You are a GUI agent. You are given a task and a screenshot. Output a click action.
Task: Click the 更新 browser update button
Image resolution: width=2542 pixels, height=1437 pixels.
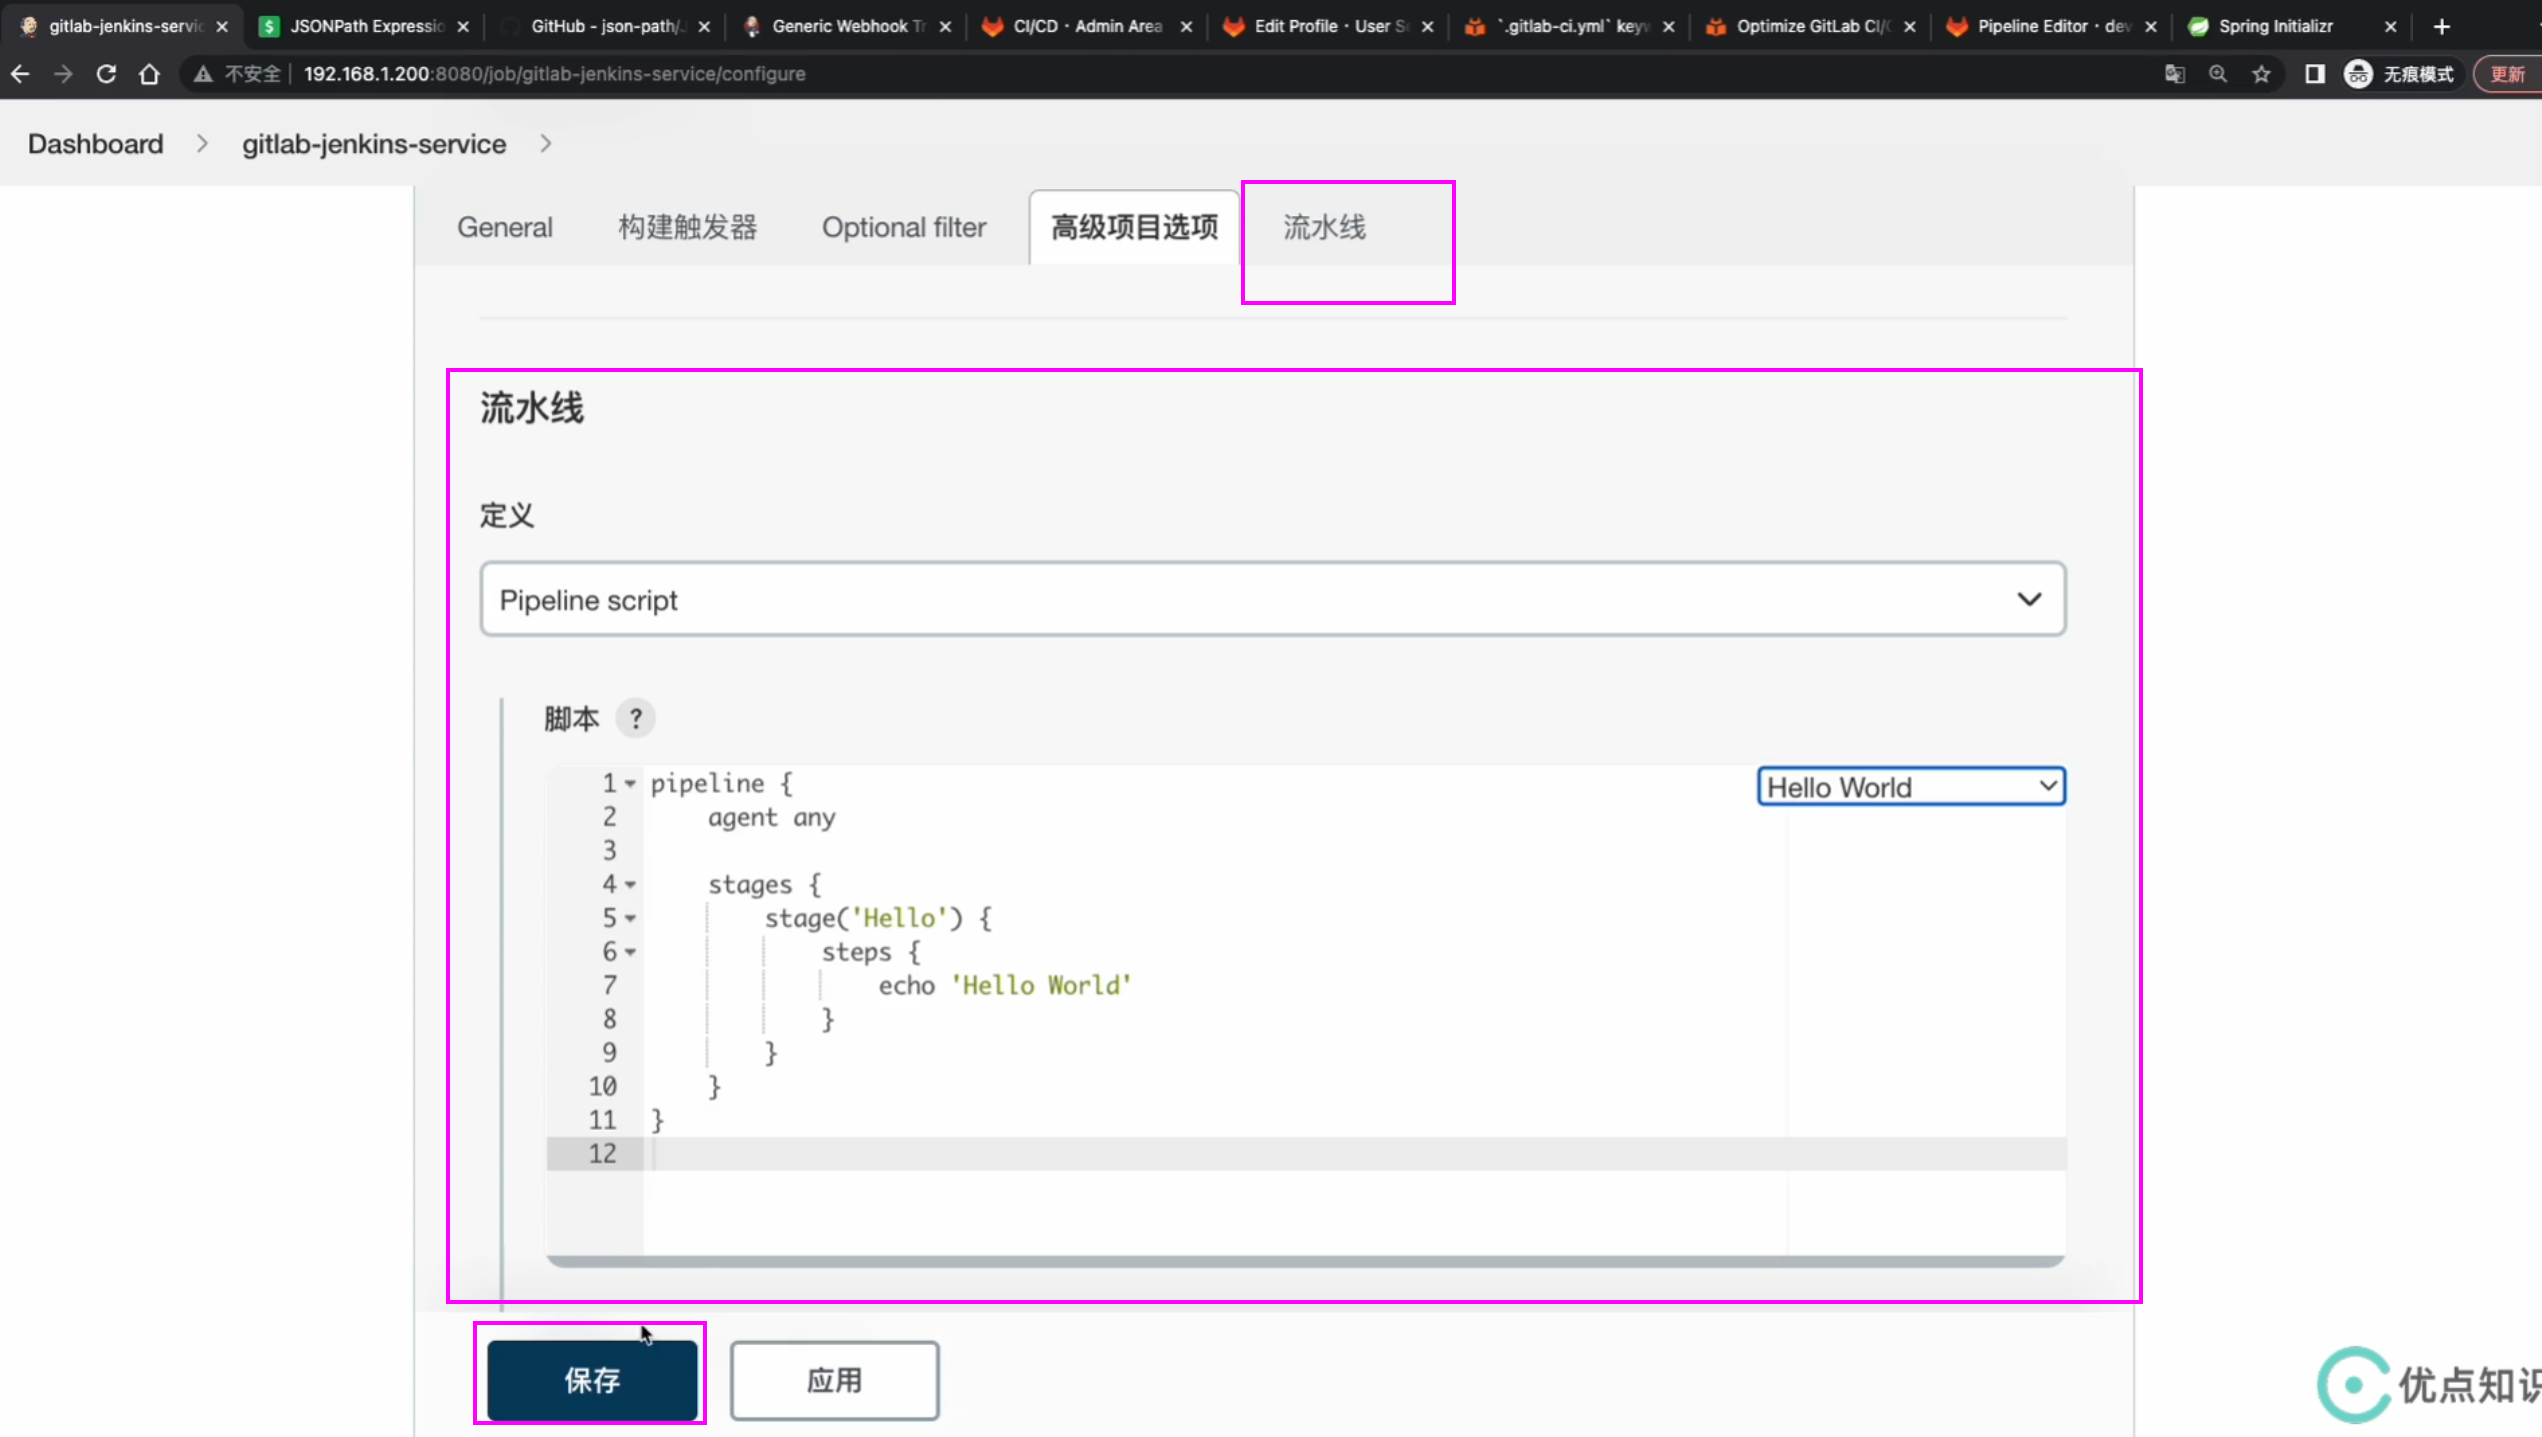coord(2508,74)
